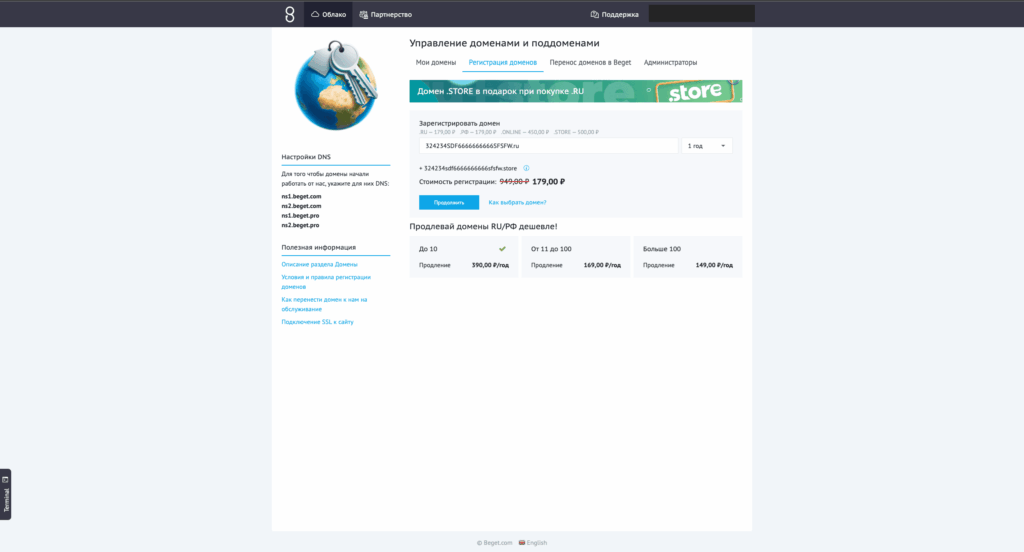Image resolution: width=1024 pixels, height=552 pixels.
Task: Click the domain name input field
Action: point(548,146)
